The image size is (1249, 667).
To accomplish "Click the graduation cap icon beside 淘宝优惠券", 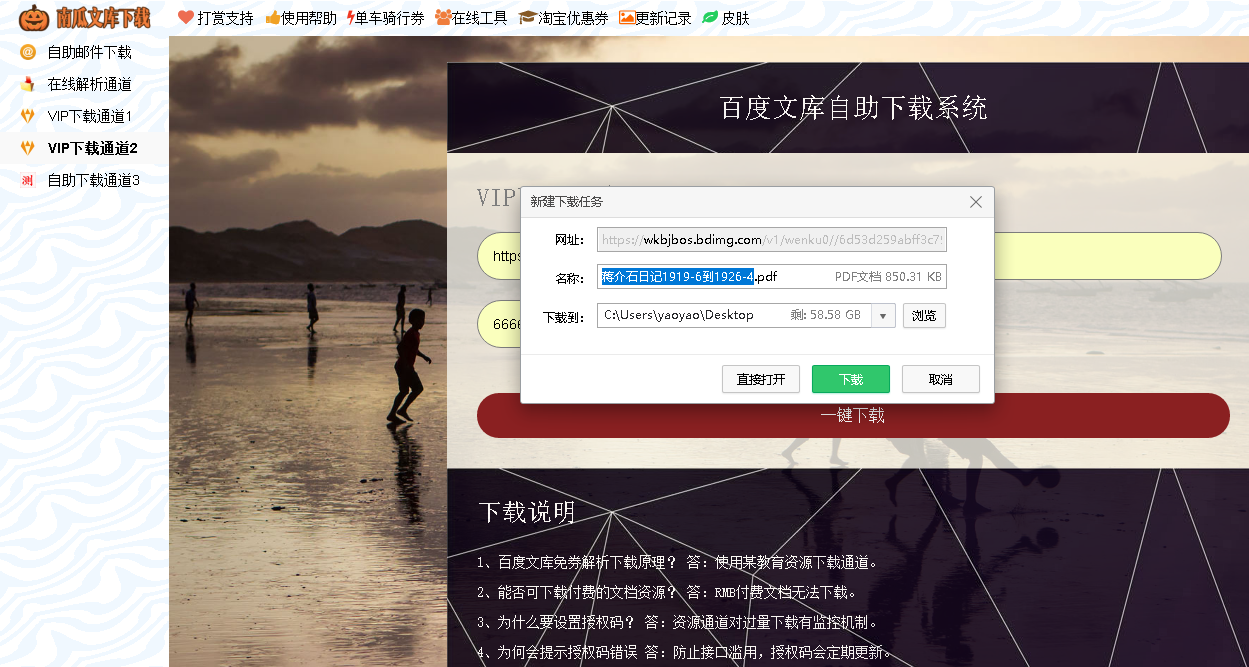I will pos(527,17).
